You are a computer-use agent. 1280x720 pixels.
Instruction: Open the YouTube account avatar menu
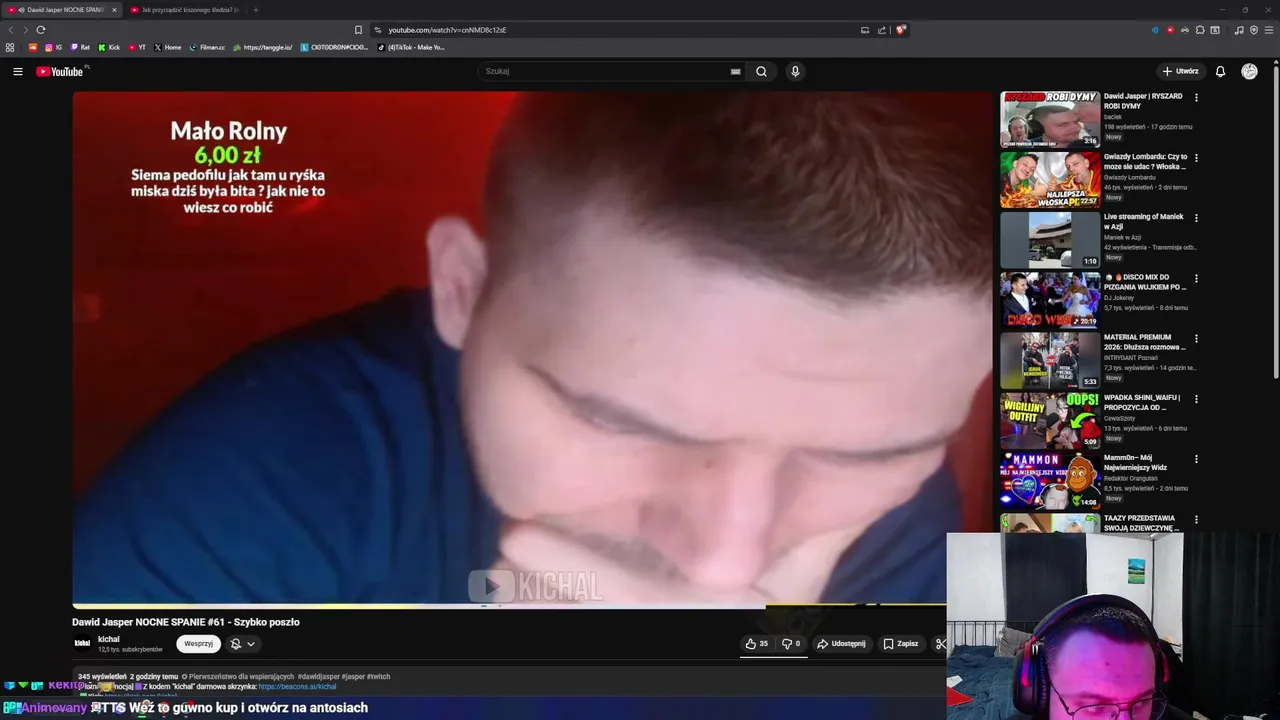[1249, 71]
